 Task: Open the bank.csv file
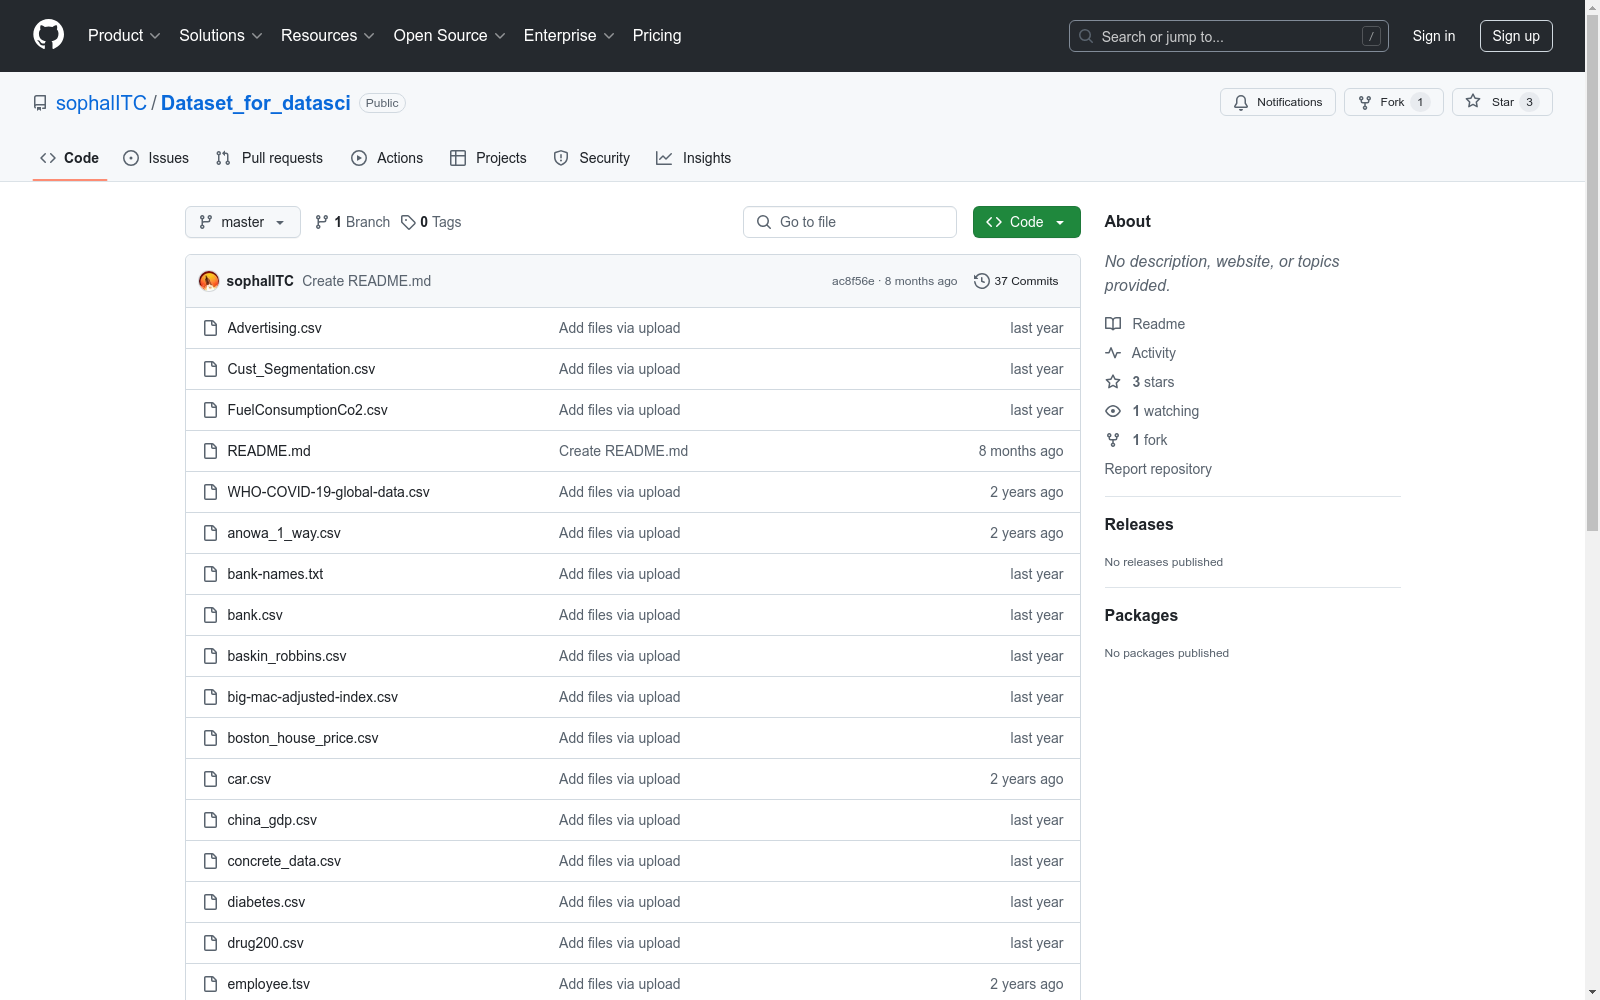(255, 615)
